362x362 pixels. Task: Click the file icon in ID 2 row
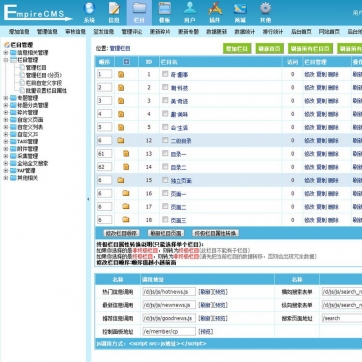pyautogui.click(x=121, y=88)
